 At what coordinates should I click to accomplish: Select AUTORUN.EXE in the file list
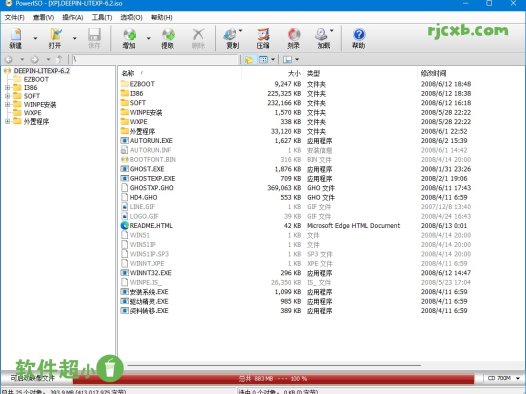pos(151,140)
